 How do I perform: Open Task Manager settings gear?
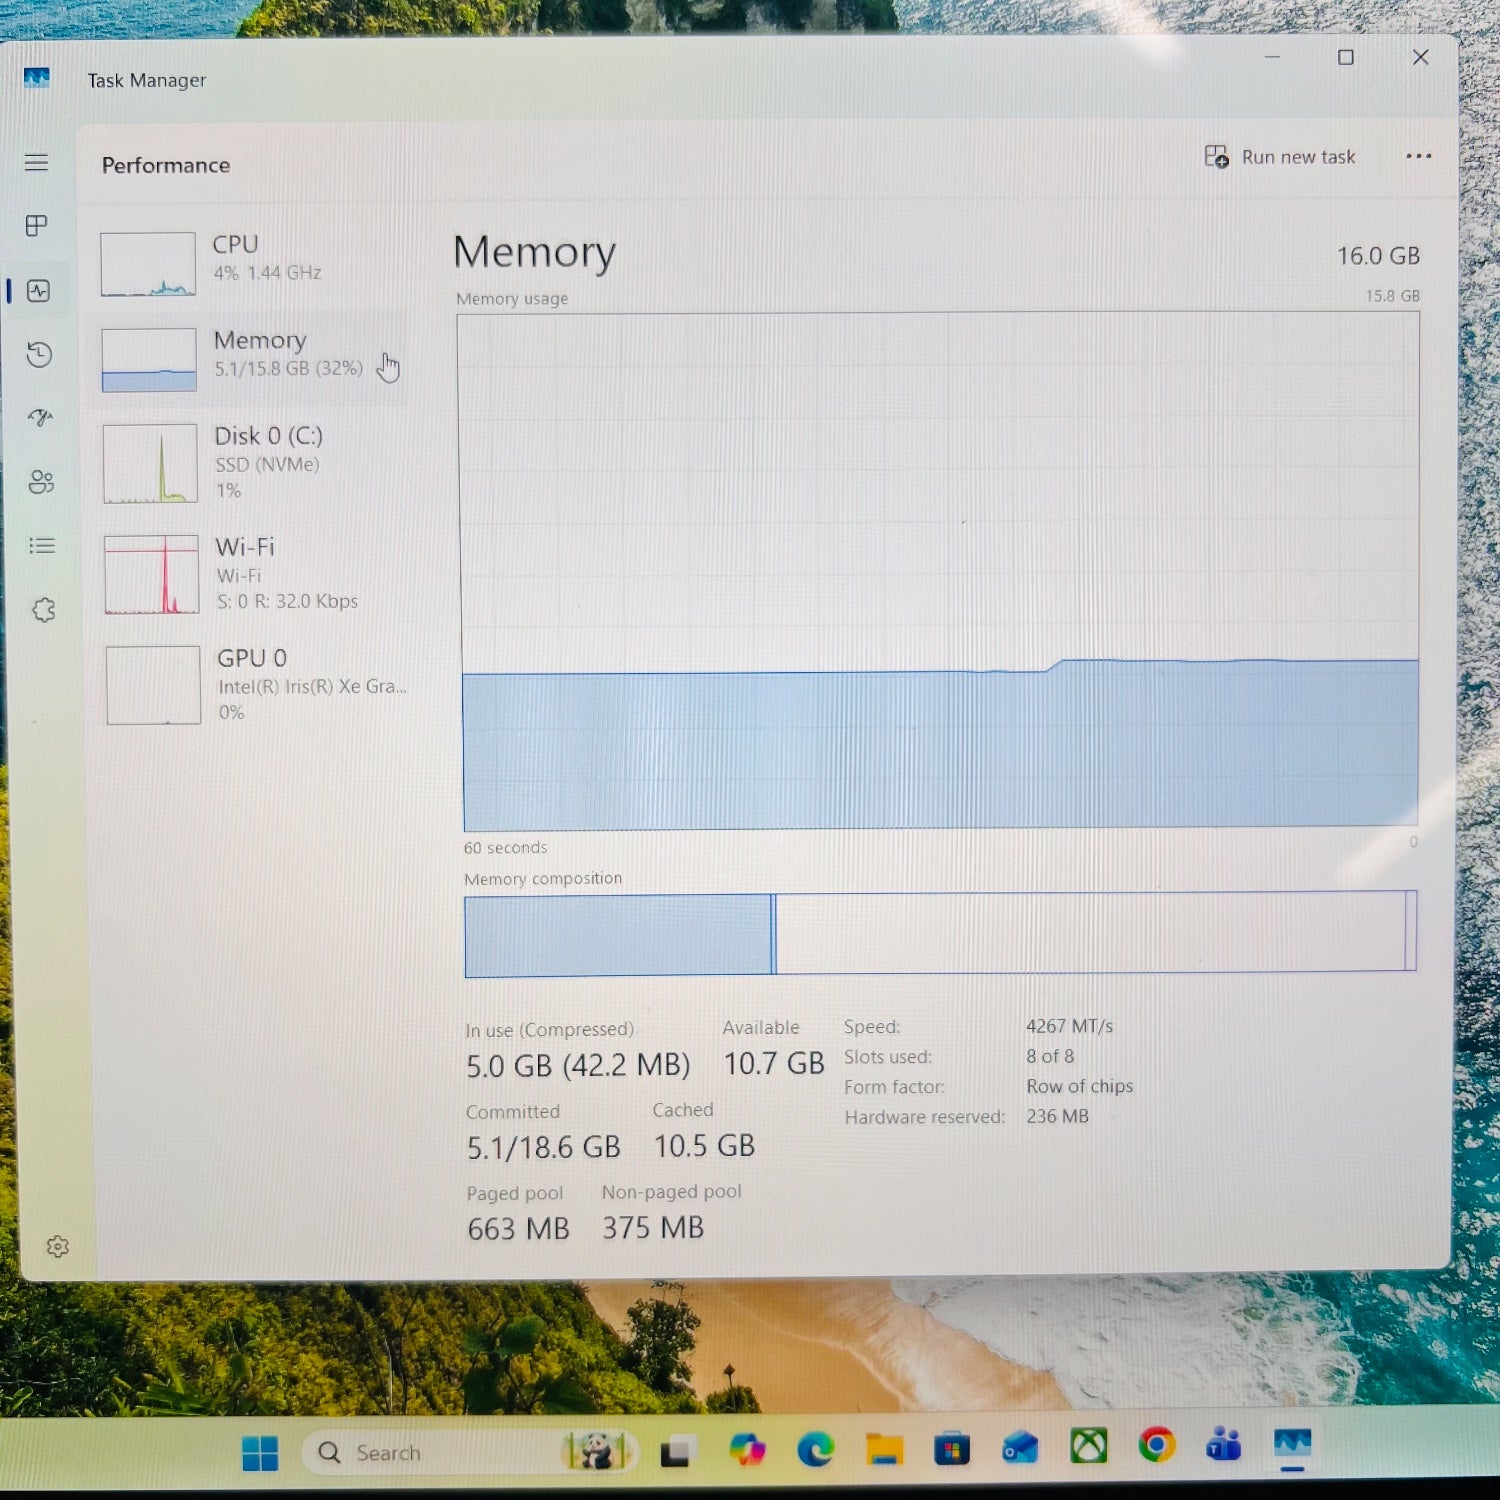point(57,1246)
